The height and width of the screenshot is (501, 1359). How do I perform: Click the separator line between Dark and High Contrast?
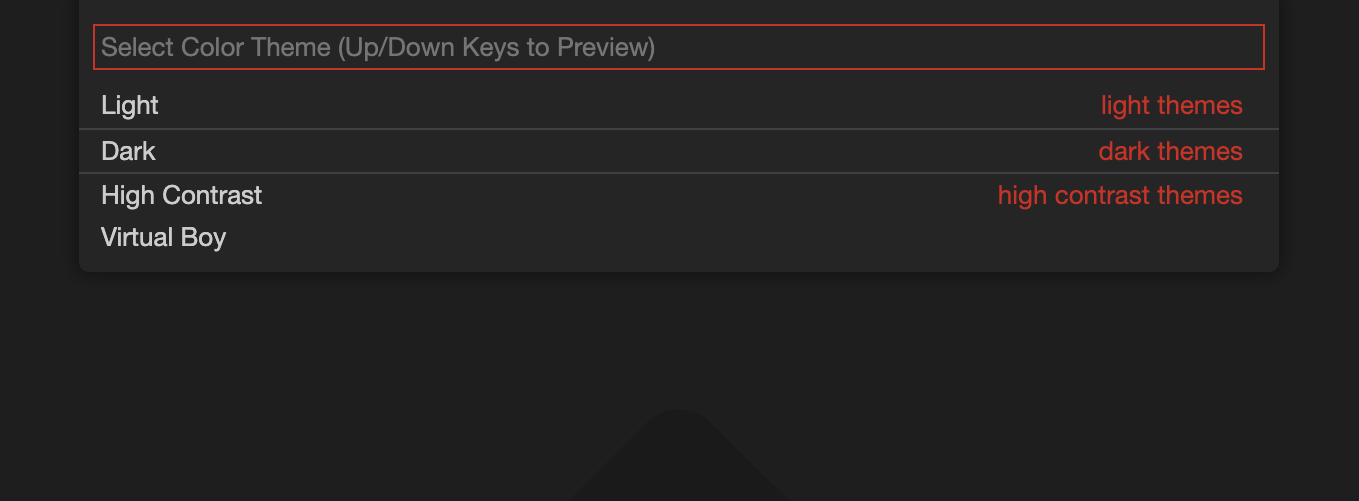click(678, 173)
